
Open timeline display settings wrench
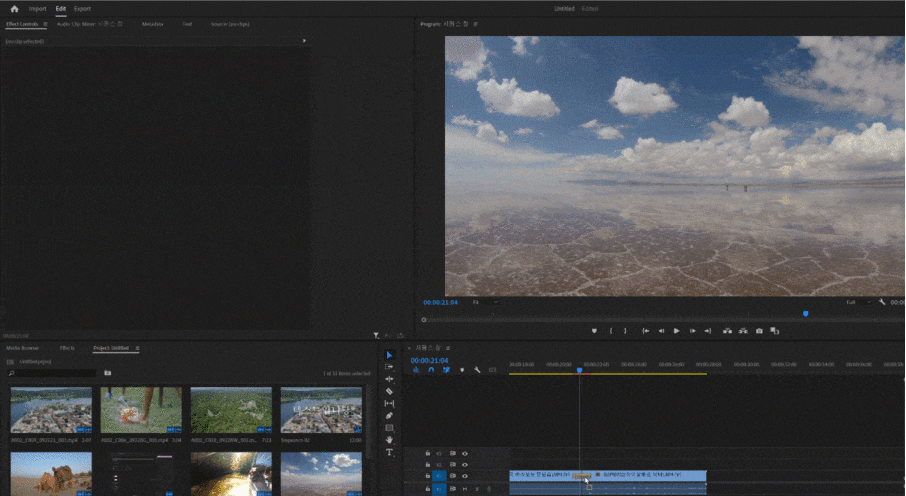click(477, 370)
